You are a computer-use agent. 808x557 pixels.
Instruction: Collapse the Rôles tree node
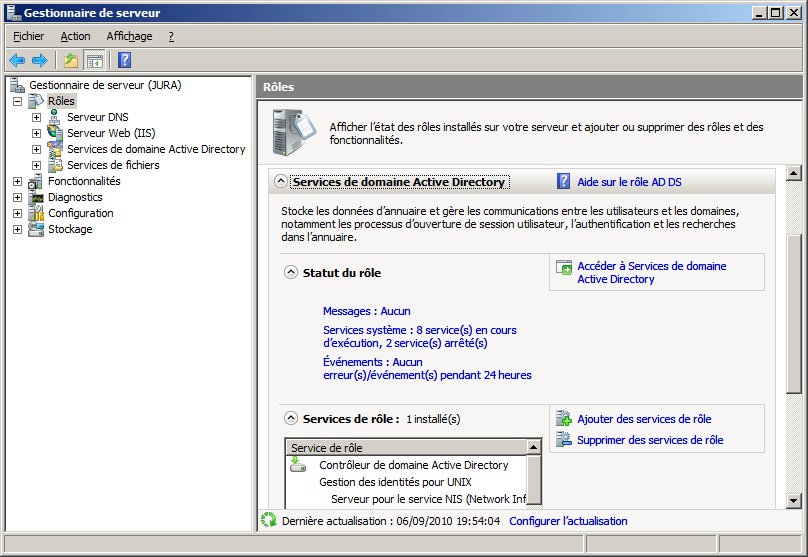coord(18,101)
